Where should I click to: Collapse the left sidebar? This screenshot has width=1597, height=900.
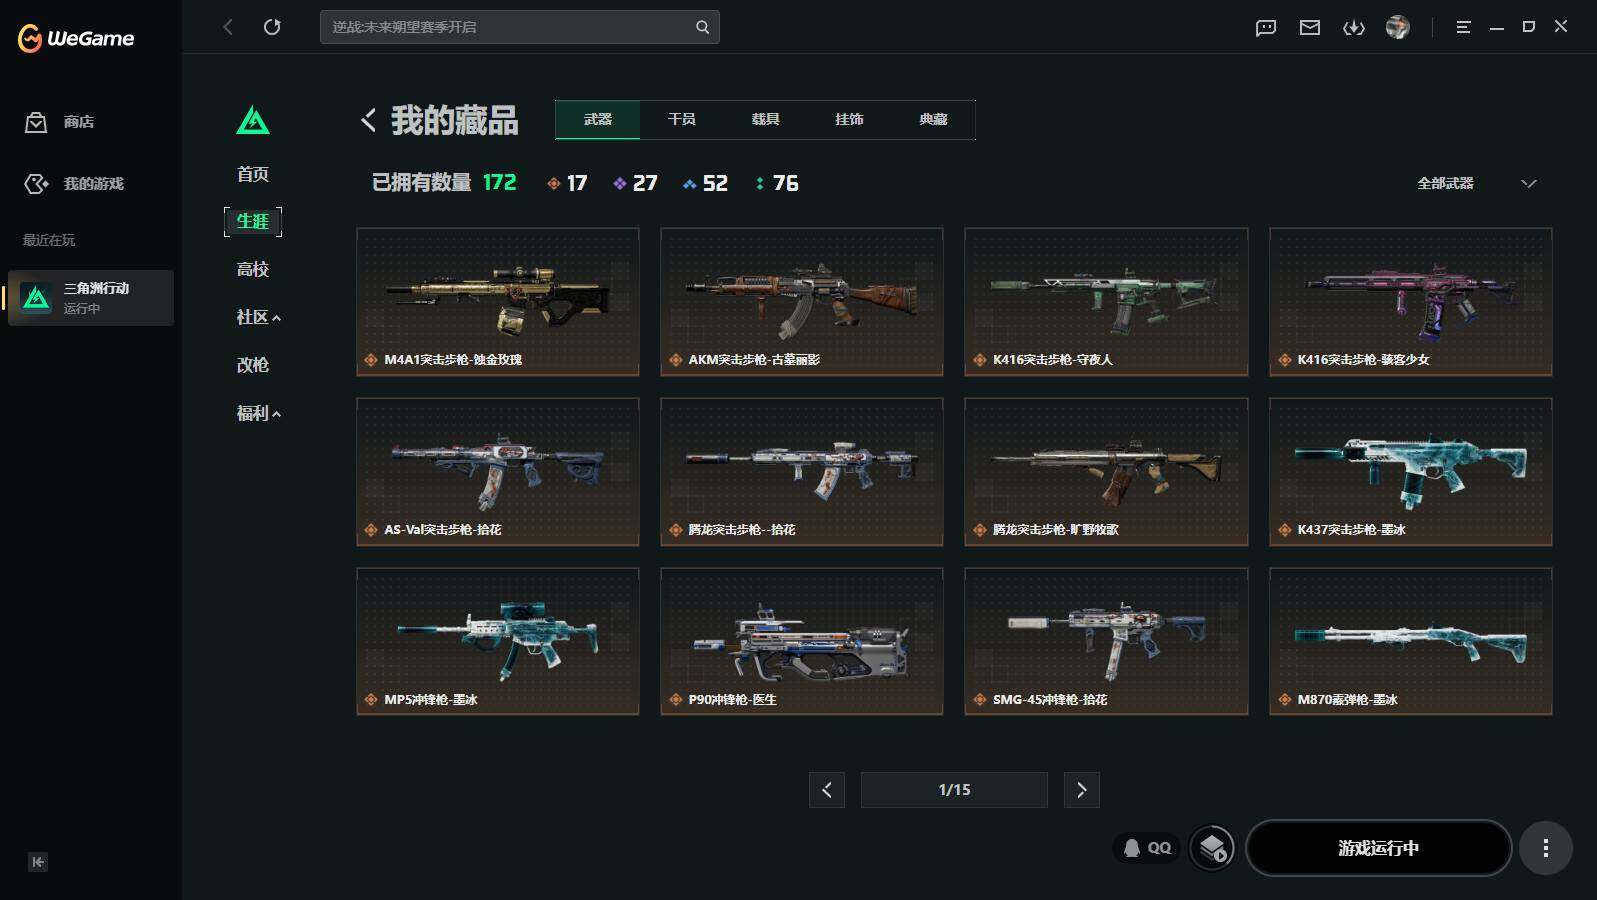pos(38,862)
